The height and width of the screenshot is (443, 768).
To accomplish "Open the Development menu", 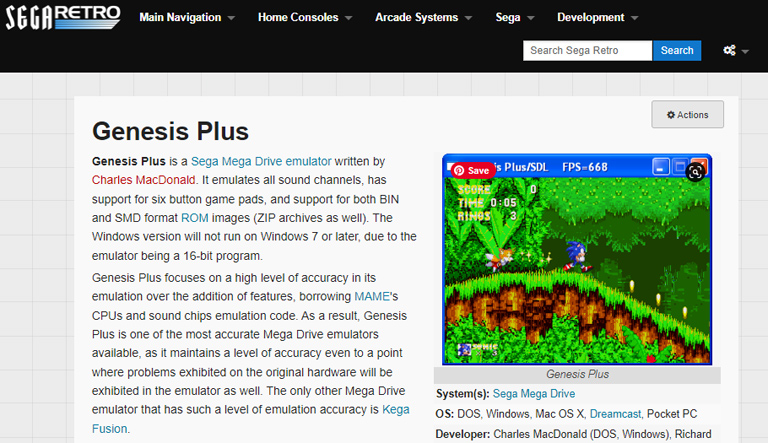I will click(x=590, y=17).
